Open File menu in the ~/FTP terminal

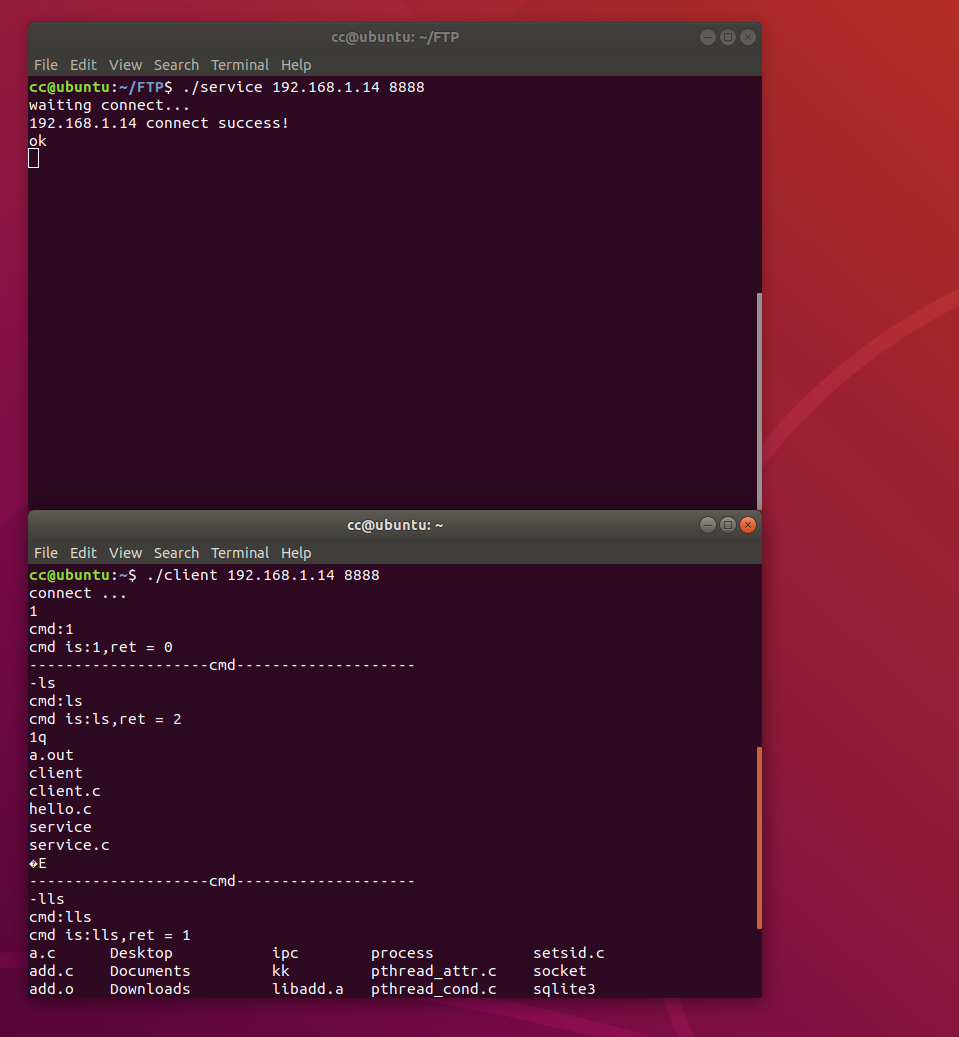46,65
